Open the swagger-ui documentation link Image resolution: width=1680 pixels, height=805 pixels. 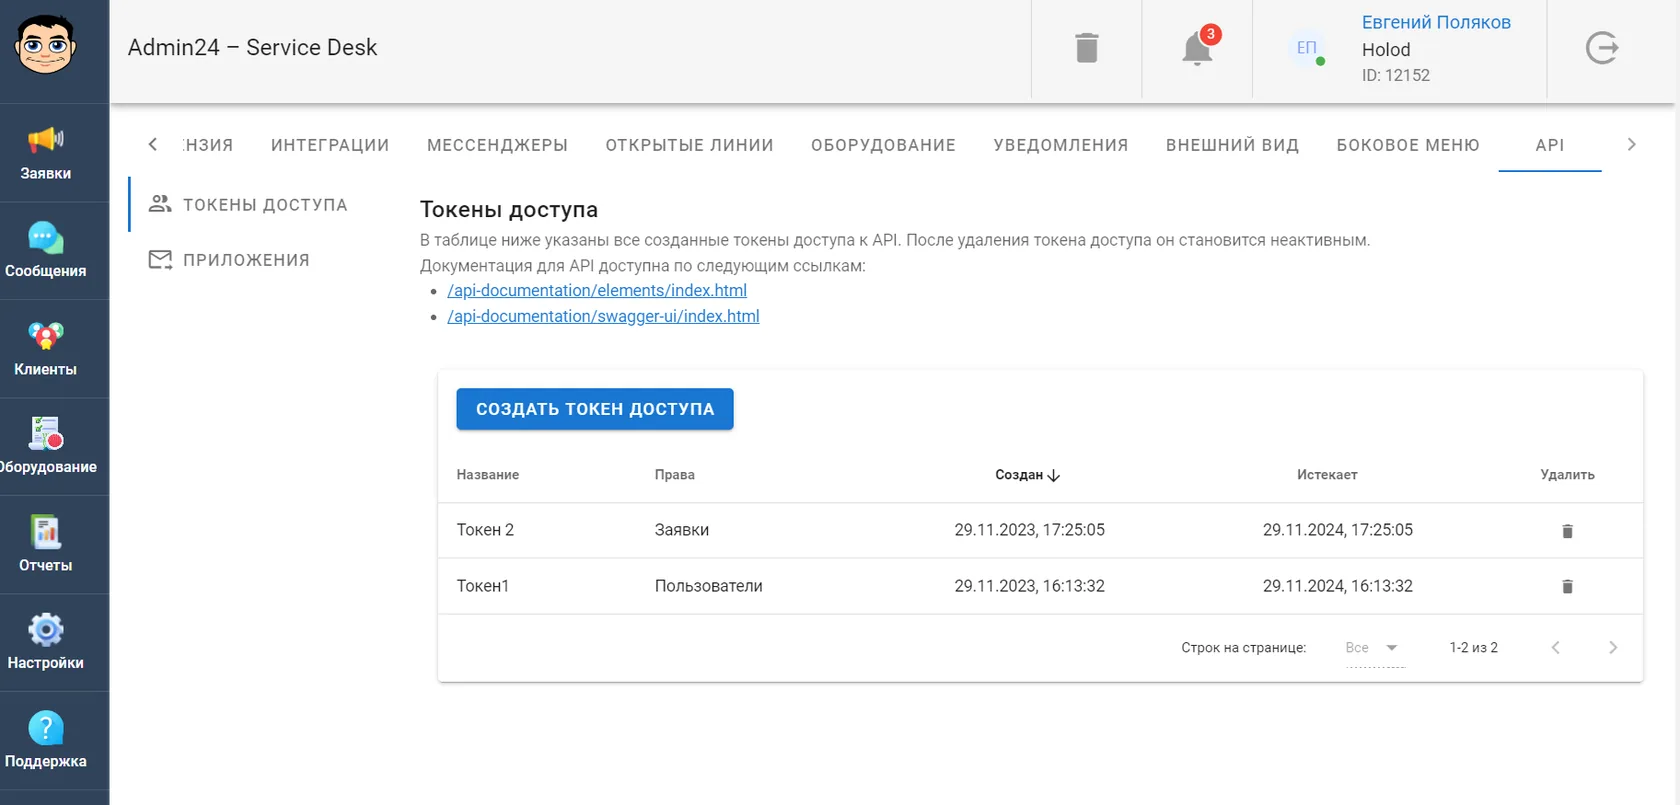(x=603, y=316)
